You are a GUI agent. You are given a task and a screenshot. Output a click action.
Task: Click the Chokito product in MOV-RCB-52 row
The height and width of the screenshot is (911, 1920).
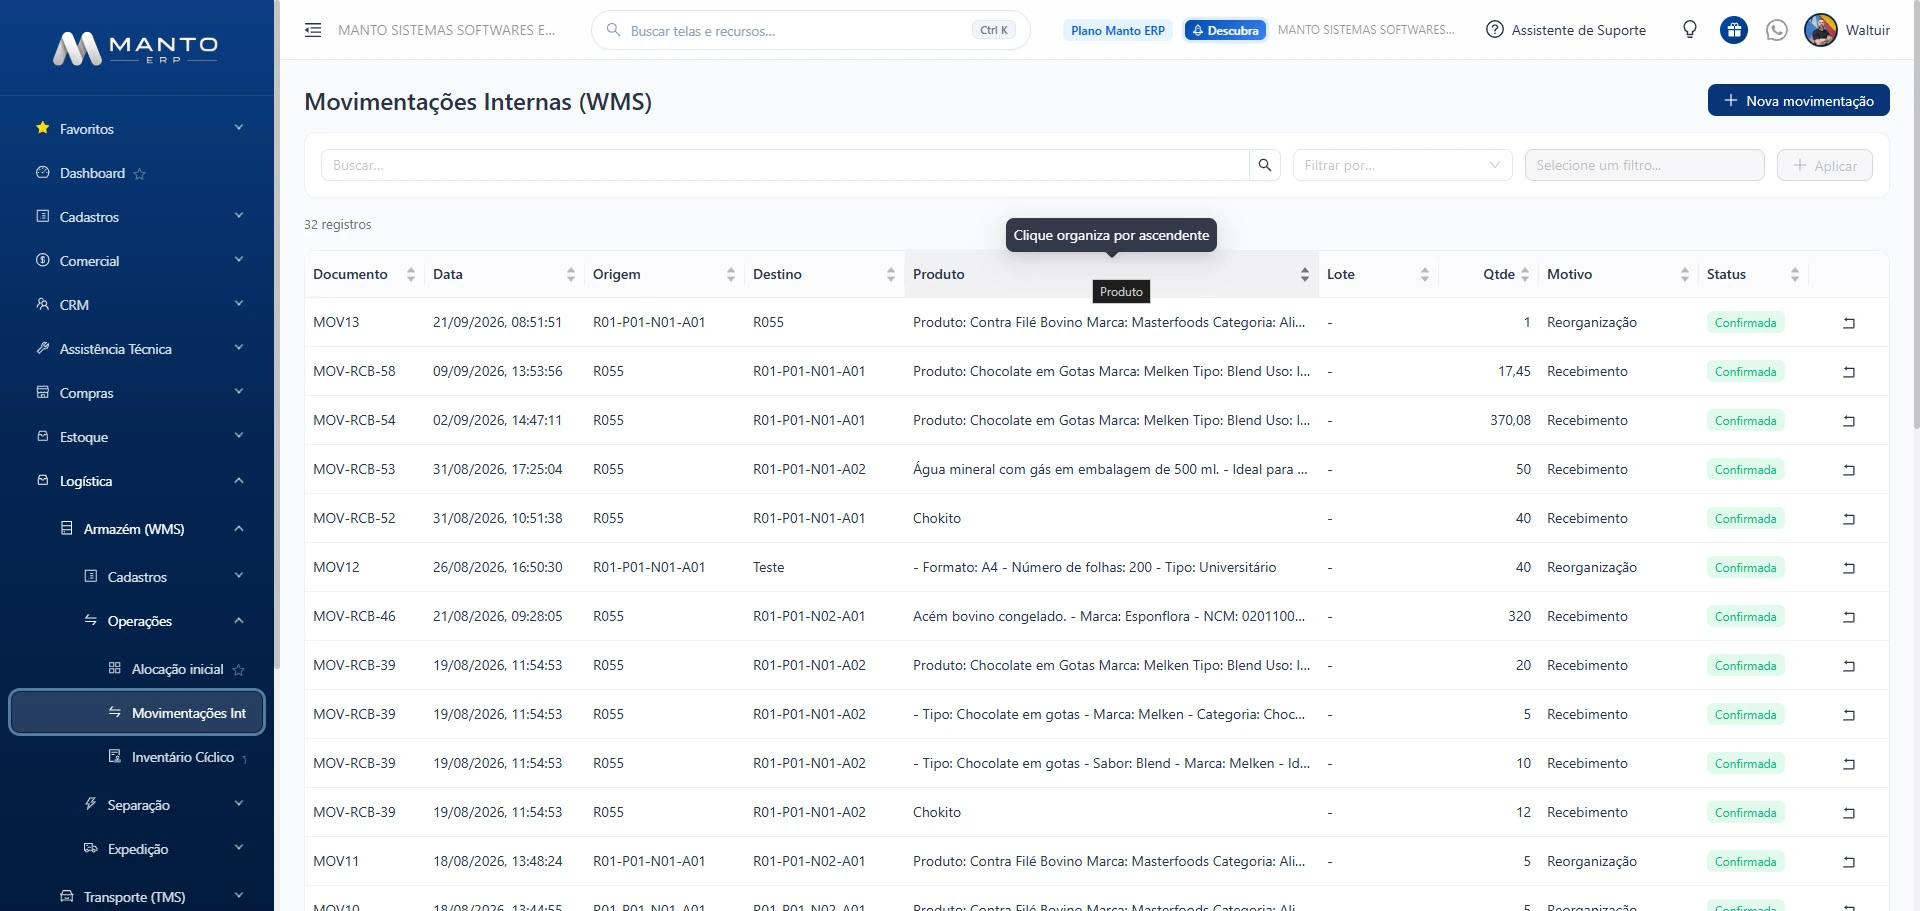[x=937, y=518]
